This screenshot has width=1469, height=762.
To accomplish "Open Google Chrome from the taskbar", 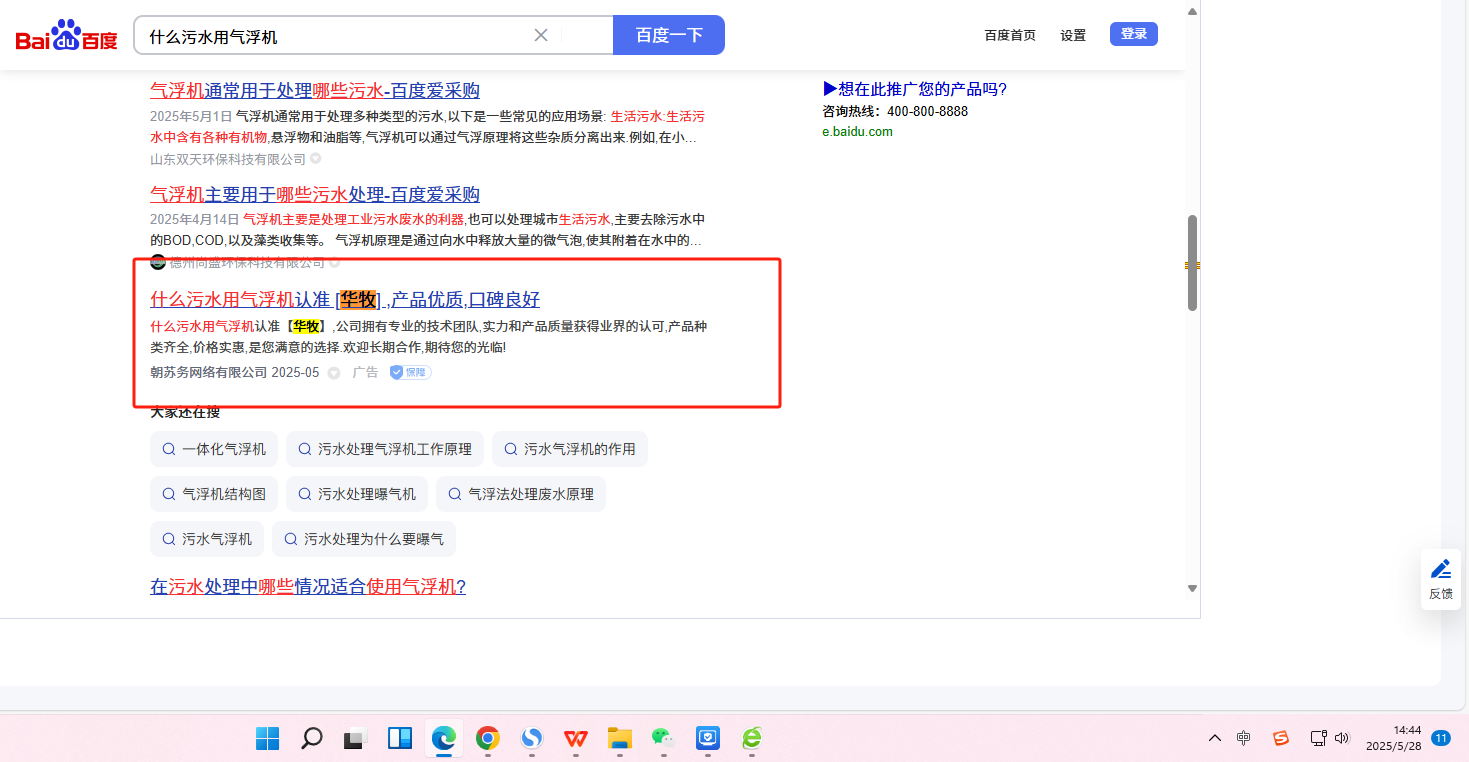I will [488, 739].
